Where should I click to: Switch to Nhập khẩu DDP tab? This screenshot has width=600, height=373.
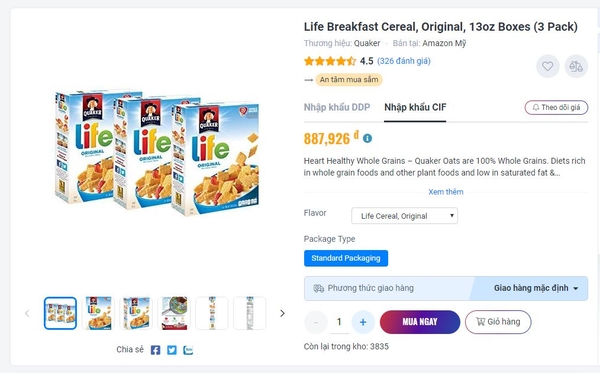click(x=337, y=107)
